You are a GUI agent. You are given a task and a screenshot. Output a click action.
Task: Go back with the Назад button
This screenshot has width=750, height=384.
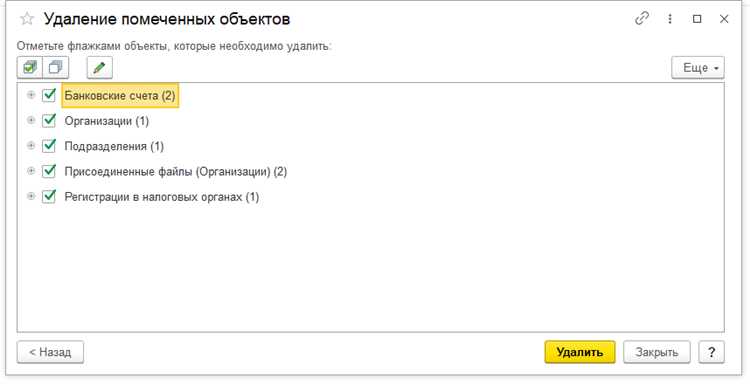[50, 352]
